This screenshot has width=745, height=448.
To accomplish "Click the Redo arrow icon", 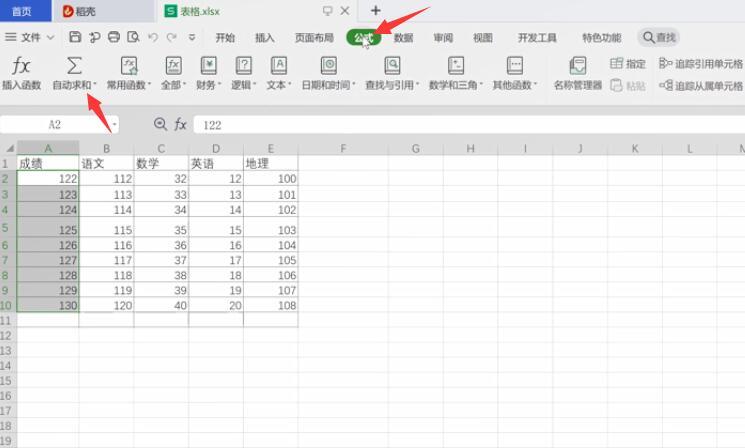I will tap(172, 37).
